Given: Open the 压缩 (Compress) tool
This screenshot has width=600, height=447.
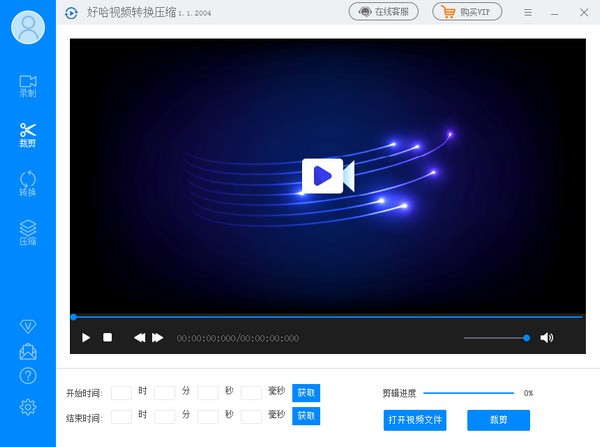Looking at the screenshot, I should pyautogui.click(x=28, y=233).
